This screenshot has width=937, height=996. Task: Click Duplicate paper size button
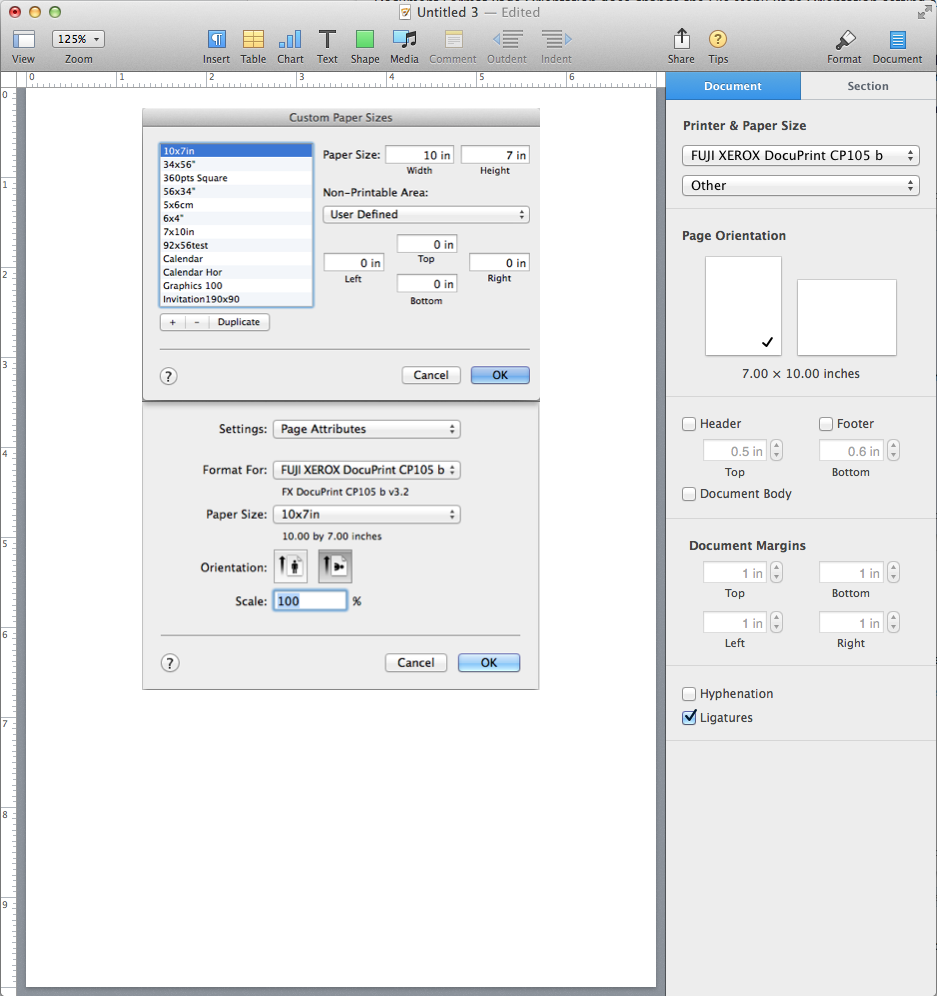pos(239,322)
